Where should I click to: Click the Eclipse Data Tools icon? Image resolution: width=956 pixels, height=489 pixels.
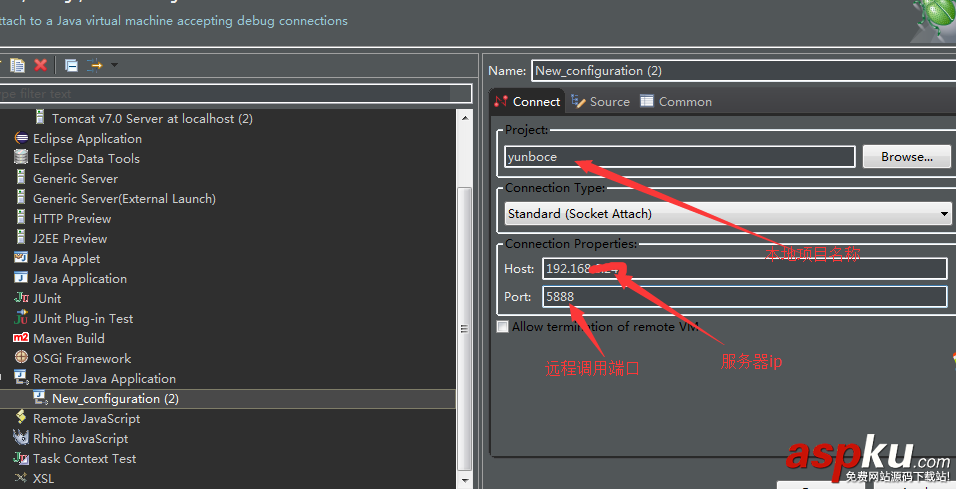pyautogui.click(x=21, y=158)
